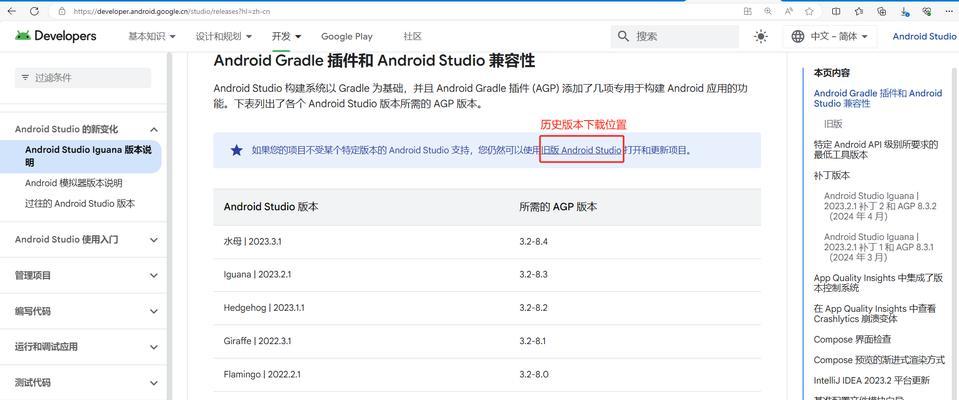Image resolution: width=959 pixels, height=400 pixels.
Task: Select the Android Studio tab at top right
Action: coord(924,37)
